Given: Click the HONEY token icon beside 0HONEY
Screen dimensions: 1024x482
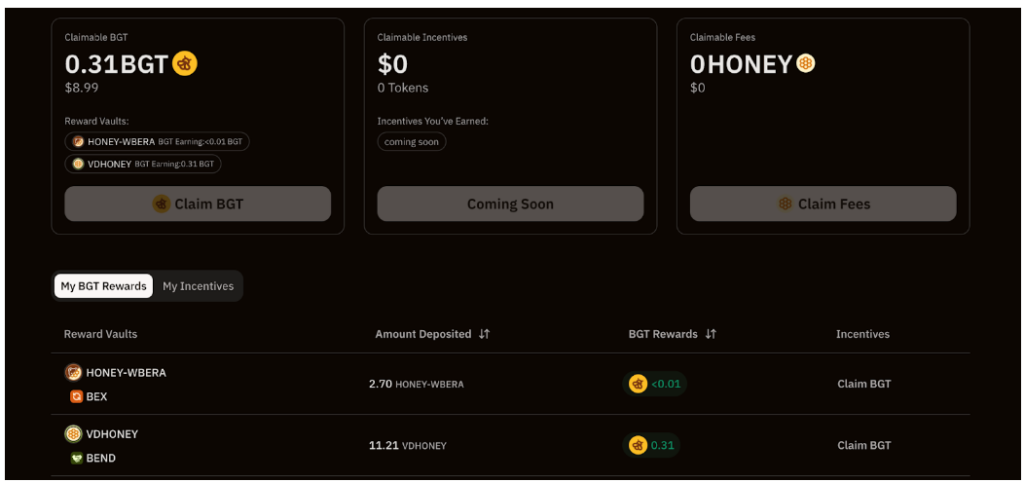Looking at the screenshot, I should coord(805,64).
